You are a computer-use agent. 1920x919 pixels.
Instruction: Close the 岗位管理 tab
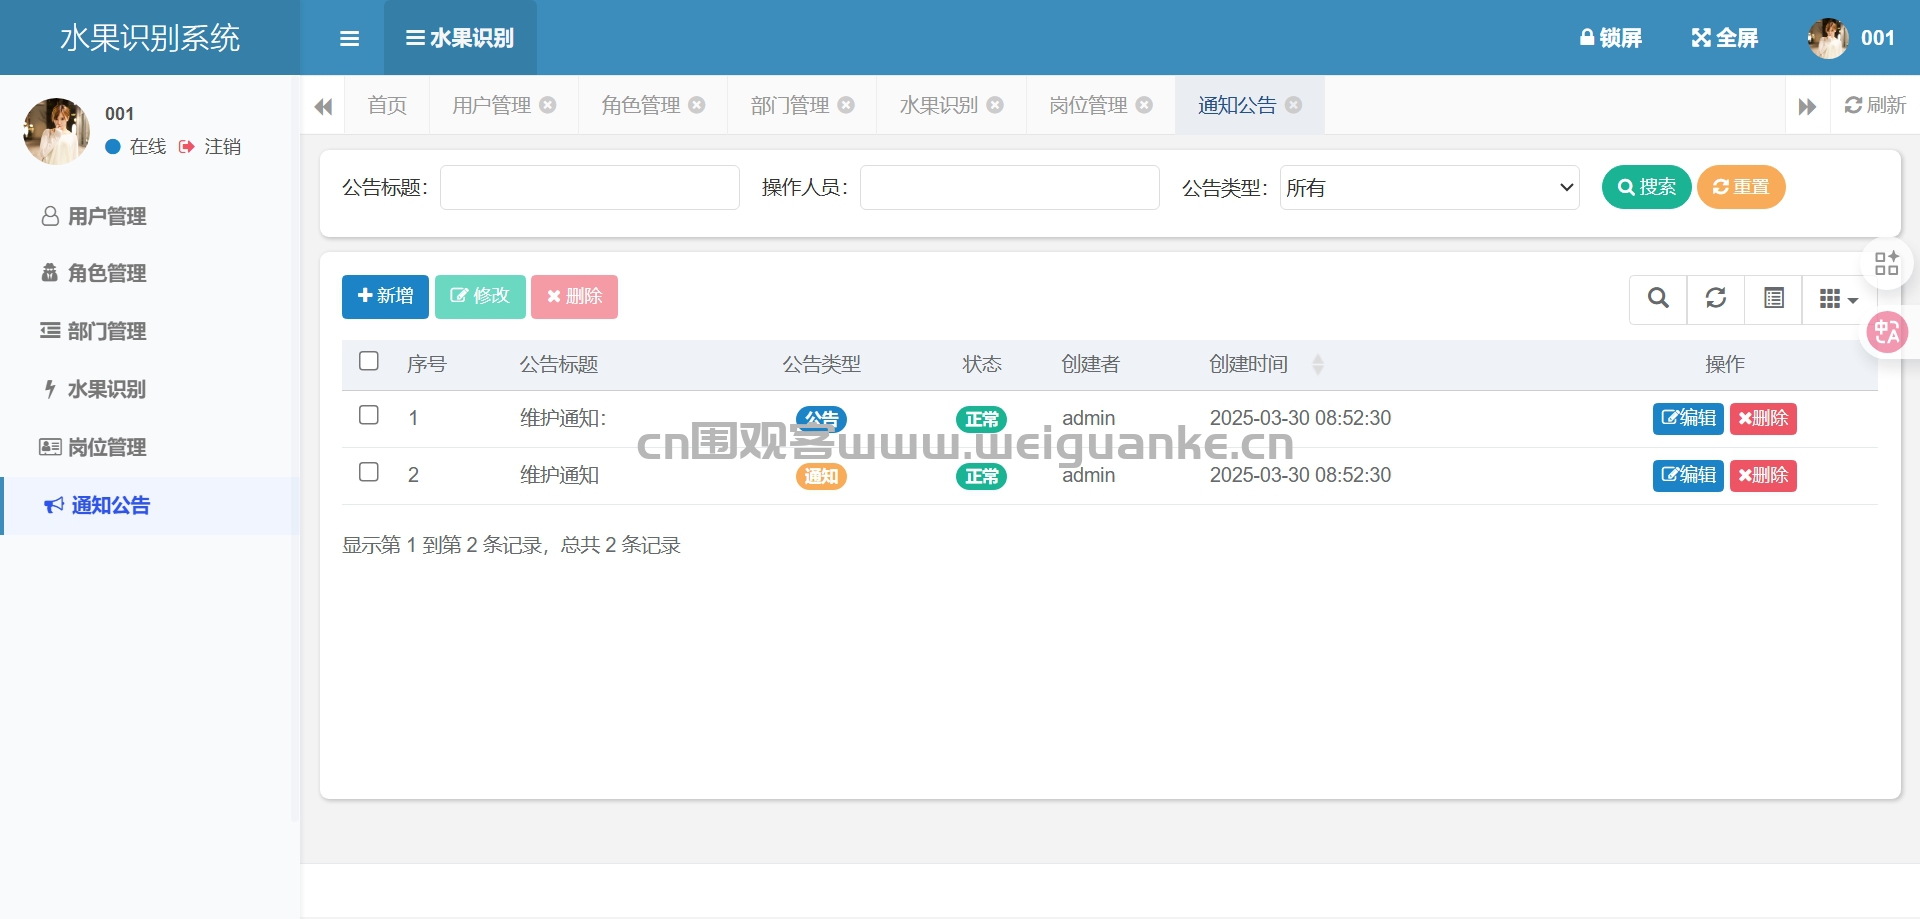point(1144,105)
